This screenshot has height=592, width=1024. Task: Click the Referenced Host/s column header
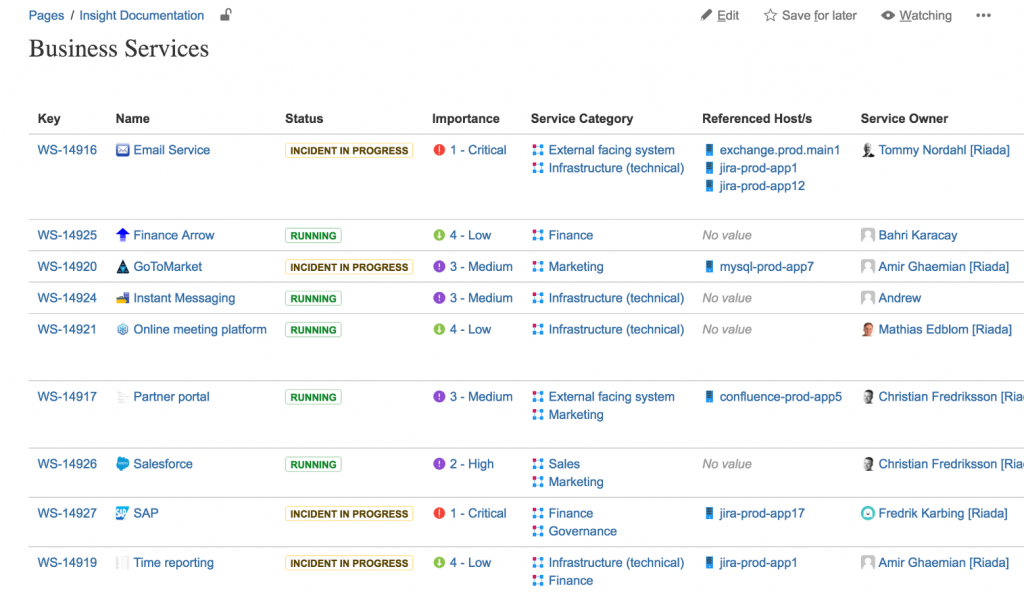point(757,118)
